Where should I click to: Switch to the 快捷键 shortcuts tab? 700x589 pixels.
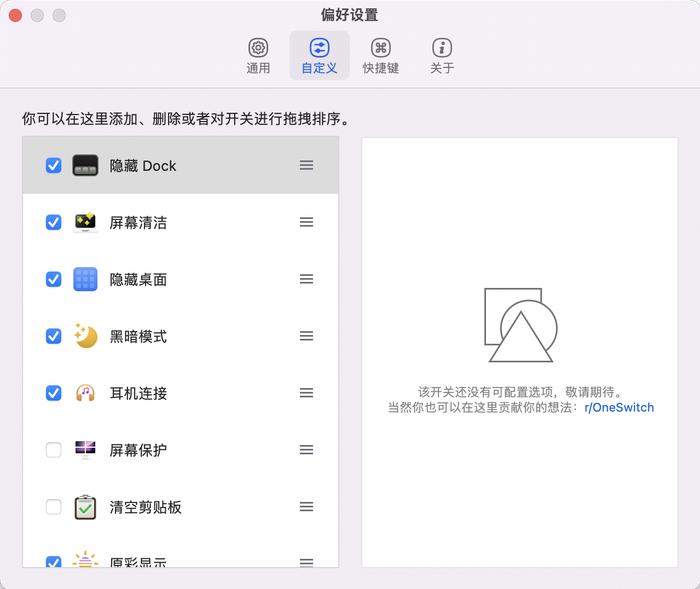pos(380,56)
